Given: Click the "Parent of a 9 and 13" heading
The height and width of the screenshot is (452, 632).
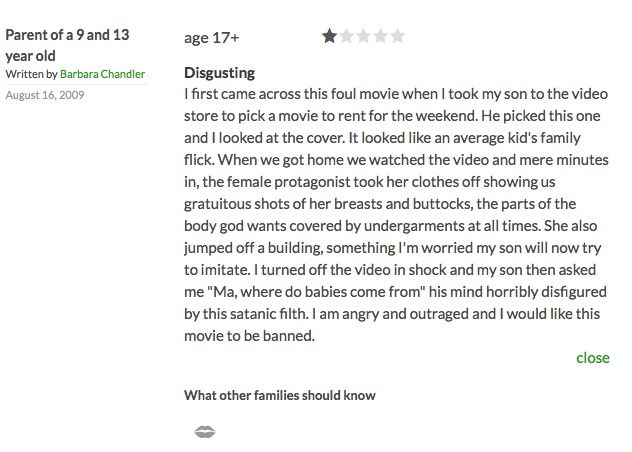Looking at the screenshot, I should (x=67, y=35).
